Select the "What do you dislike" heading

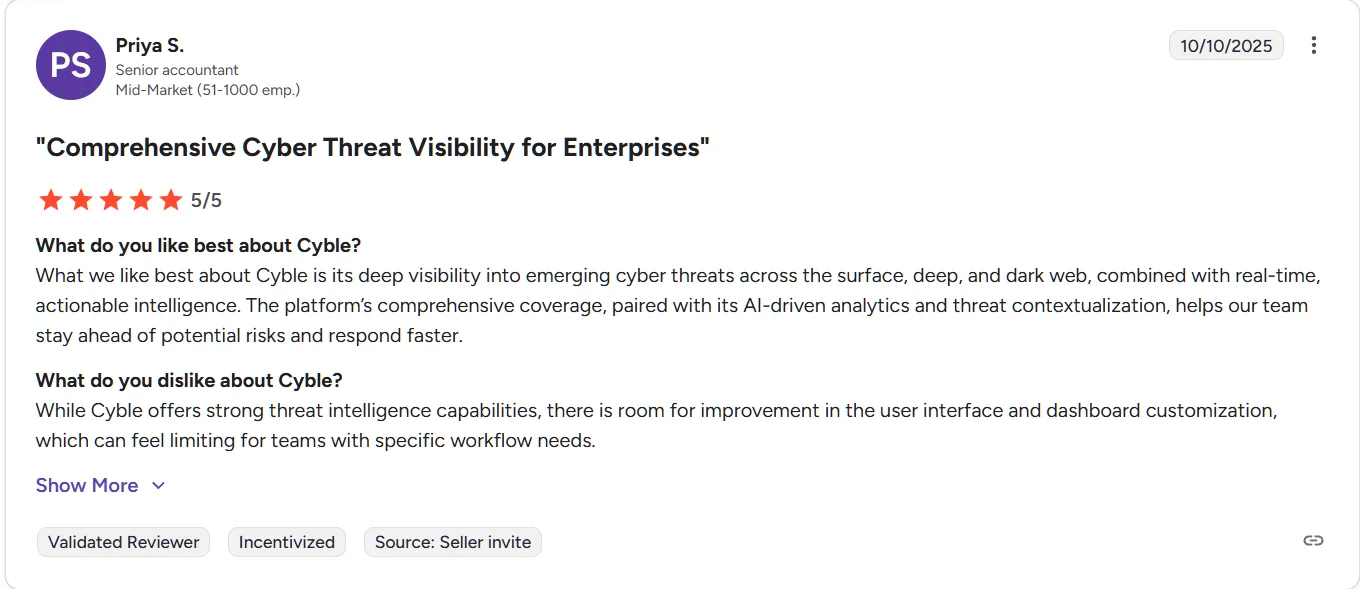pyautogui.click(x=189, y=380)
